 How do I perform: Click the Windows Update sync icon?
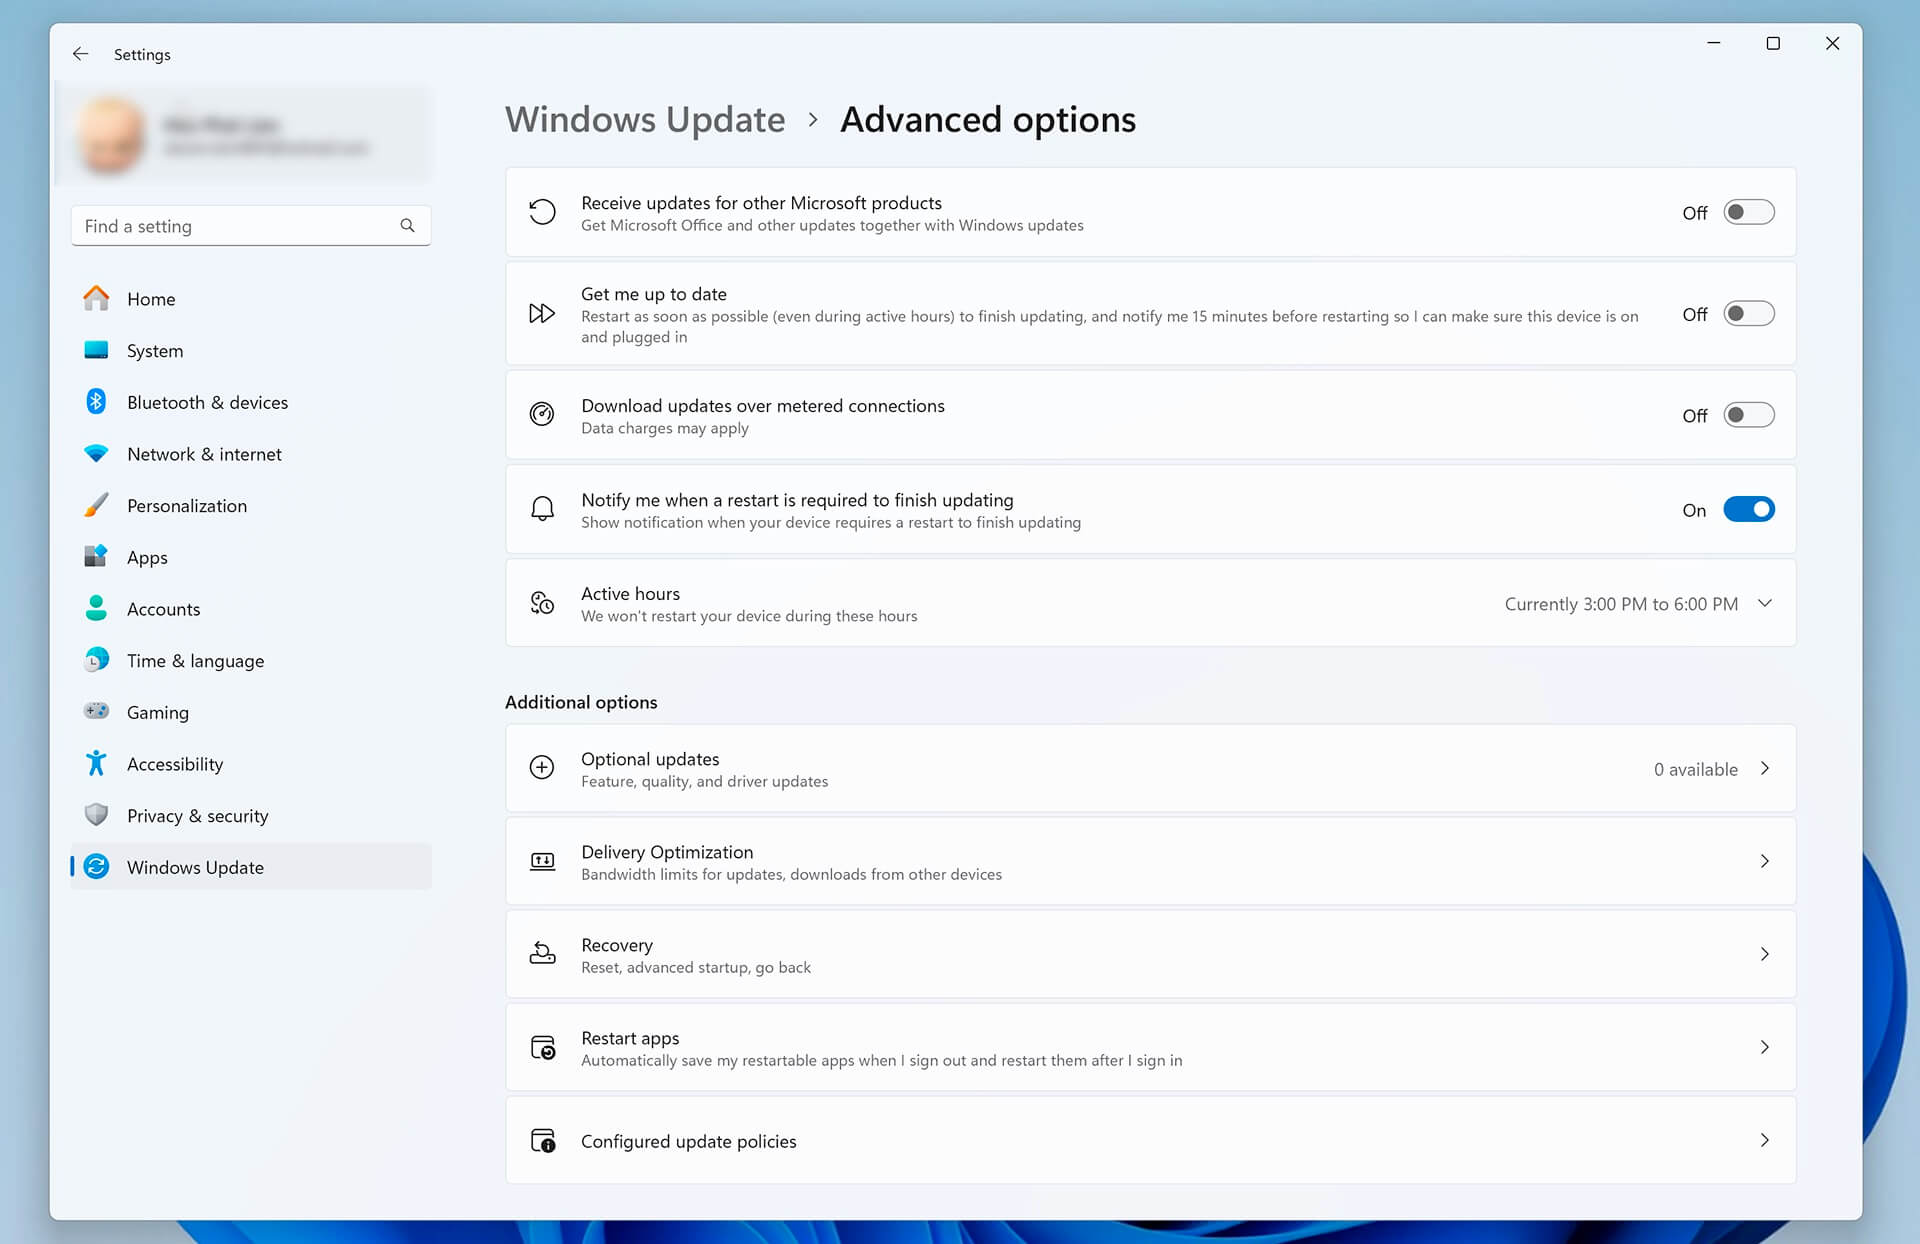click(x=96, y=867)
